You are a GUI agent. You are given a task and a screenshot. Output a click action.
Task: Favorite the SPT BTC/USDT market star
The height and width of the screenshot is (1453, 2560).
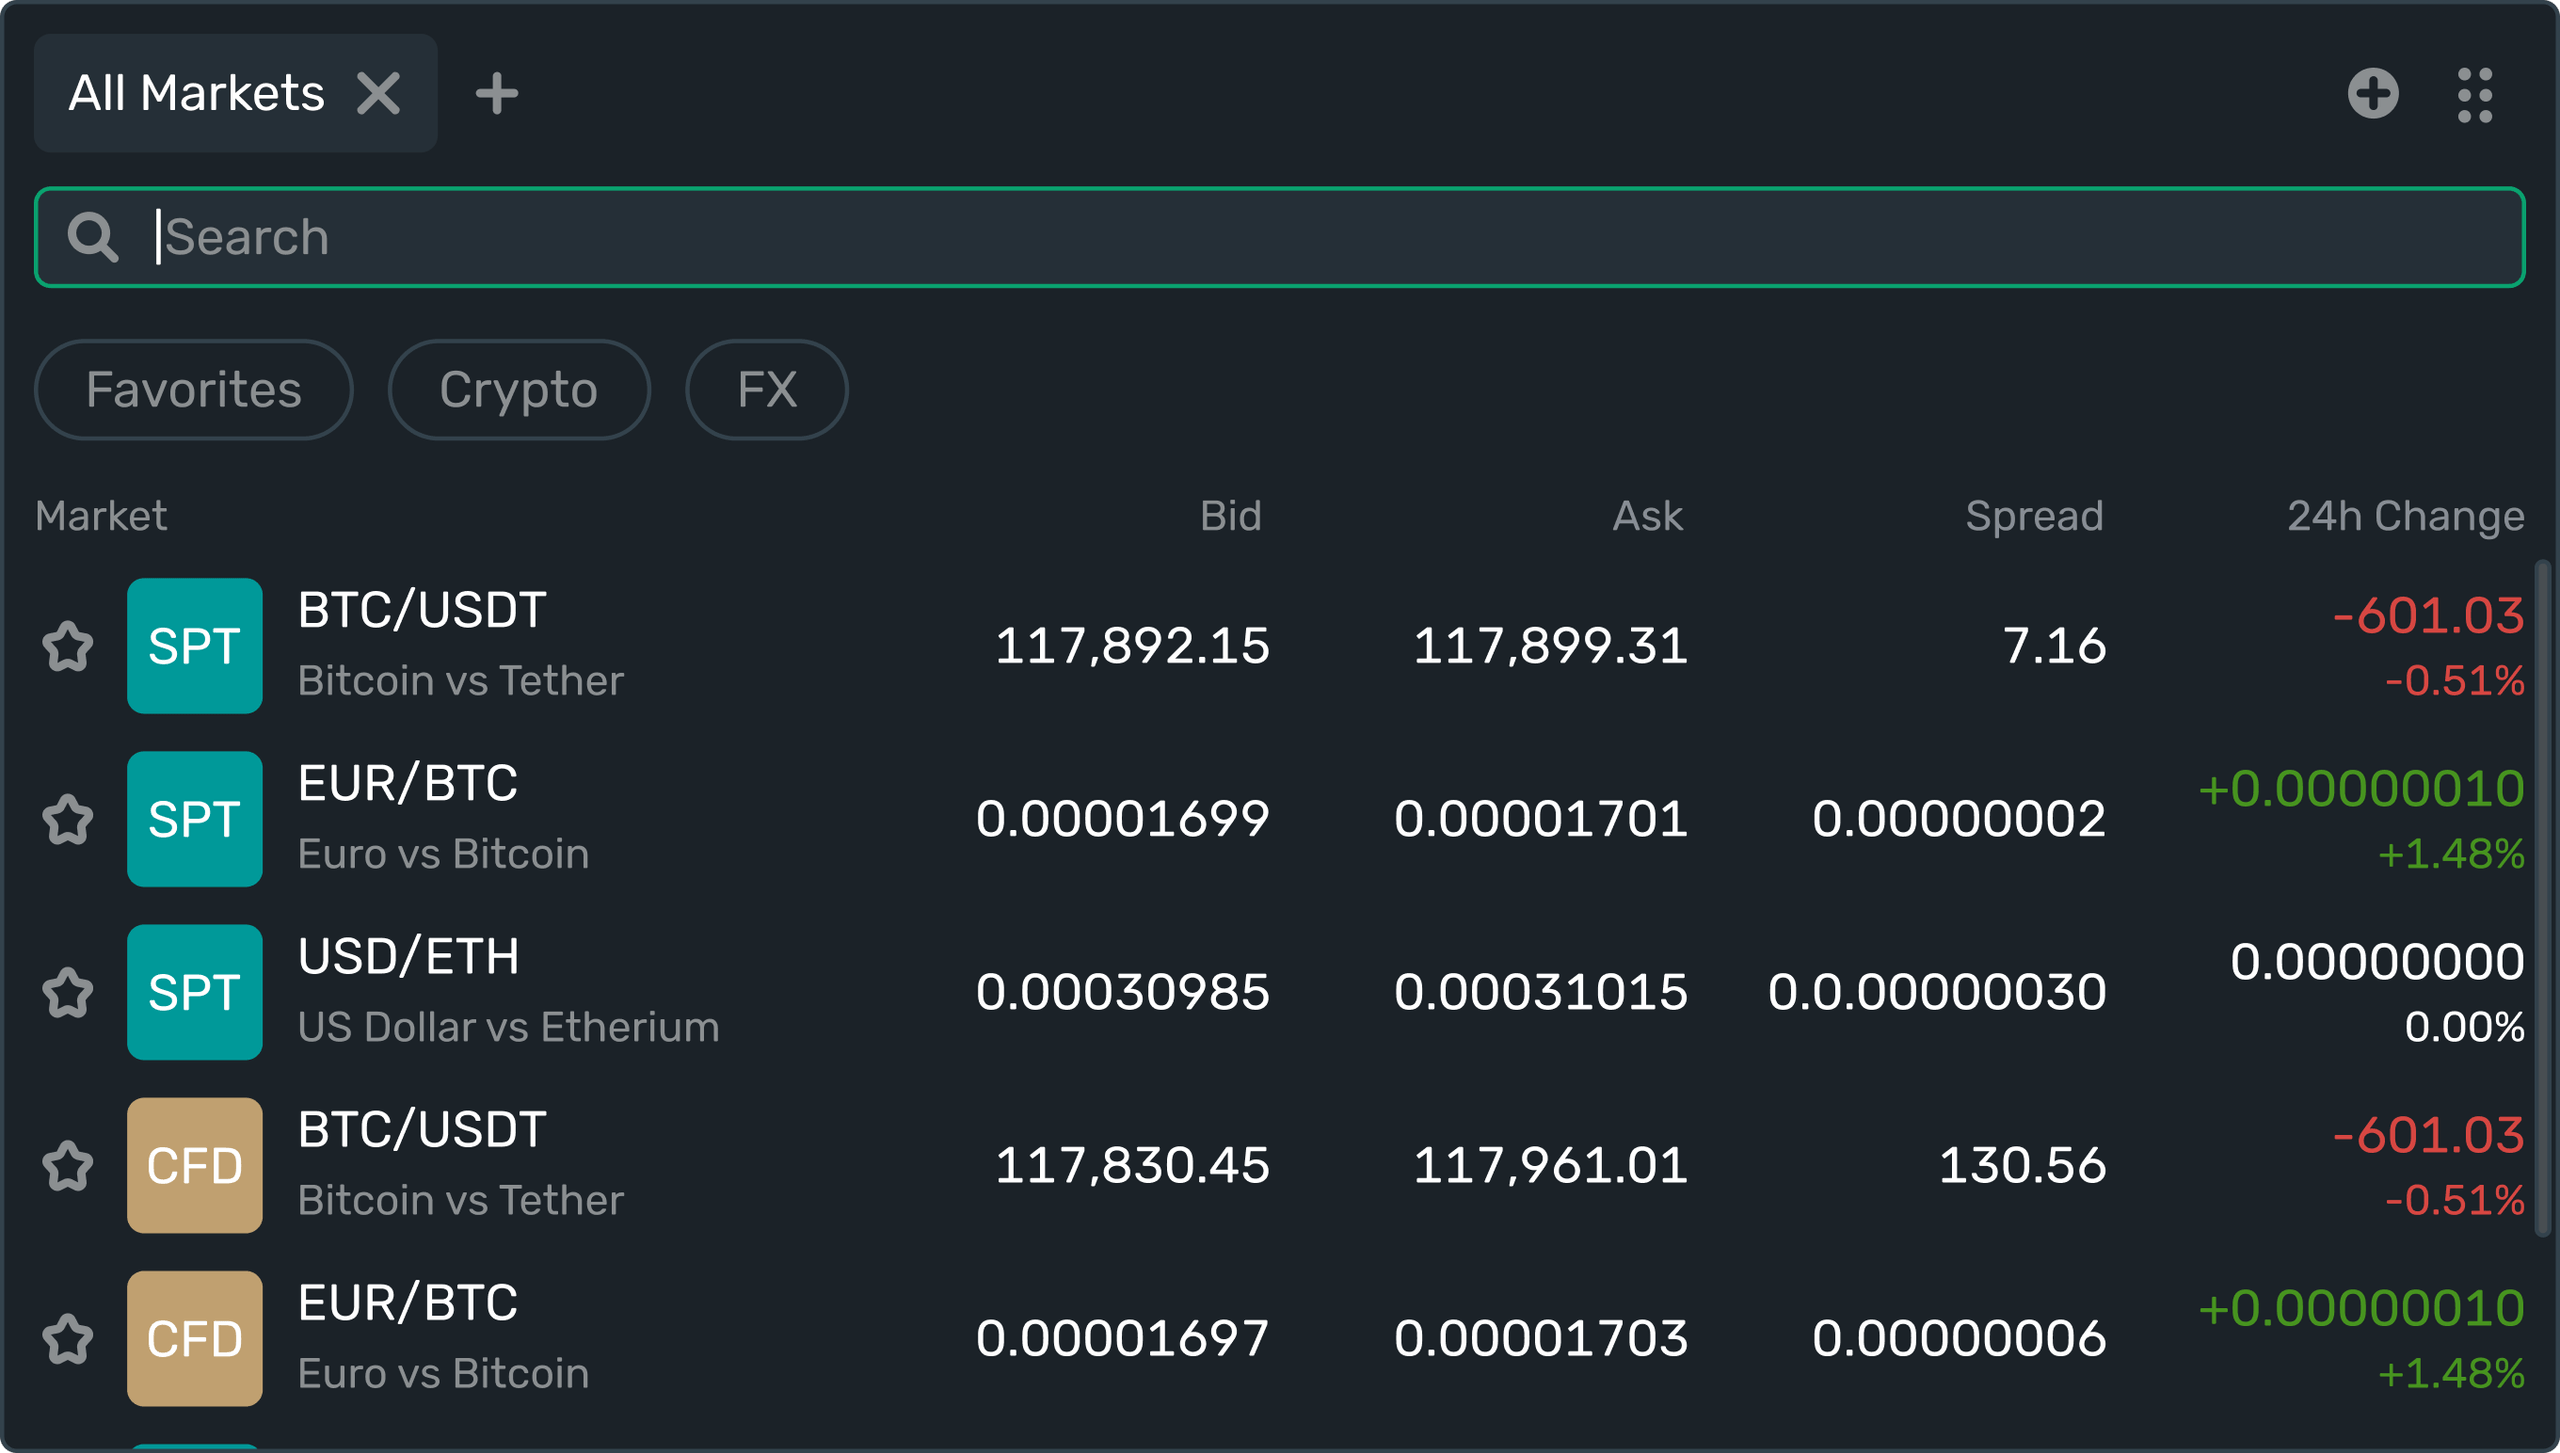click(68, 646)
